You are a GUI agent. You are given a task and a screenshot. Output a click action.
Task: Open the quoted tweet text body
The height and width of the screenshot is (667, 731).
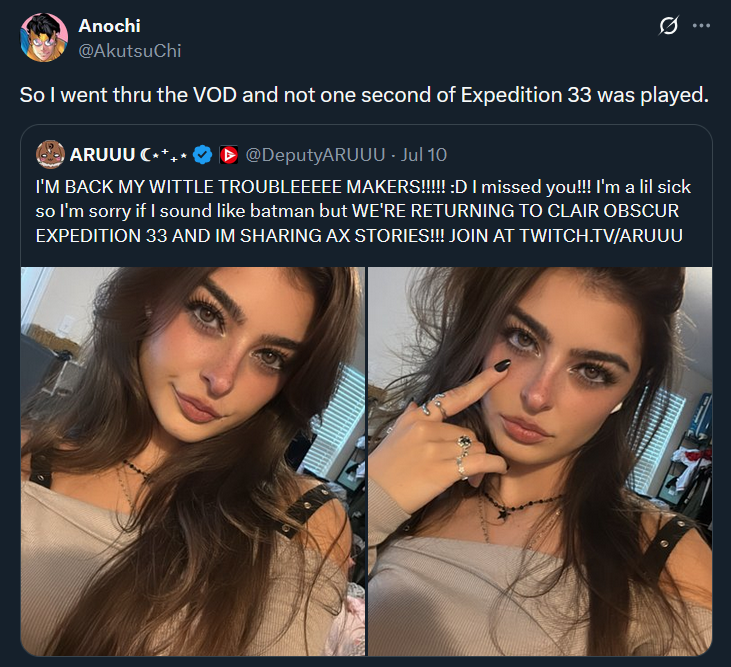click(363, 211)
